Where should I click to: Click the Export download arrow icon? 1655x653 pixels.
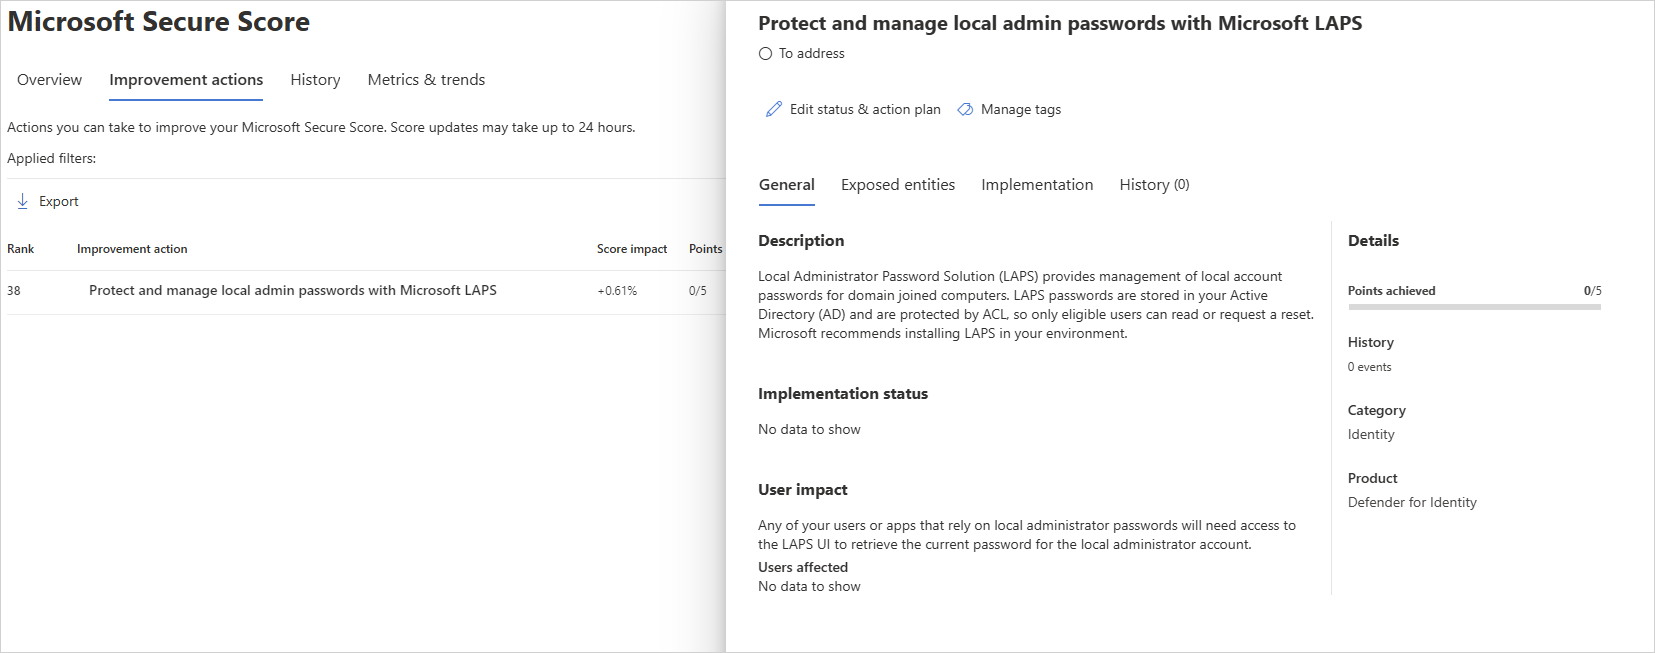click(22, 201)
